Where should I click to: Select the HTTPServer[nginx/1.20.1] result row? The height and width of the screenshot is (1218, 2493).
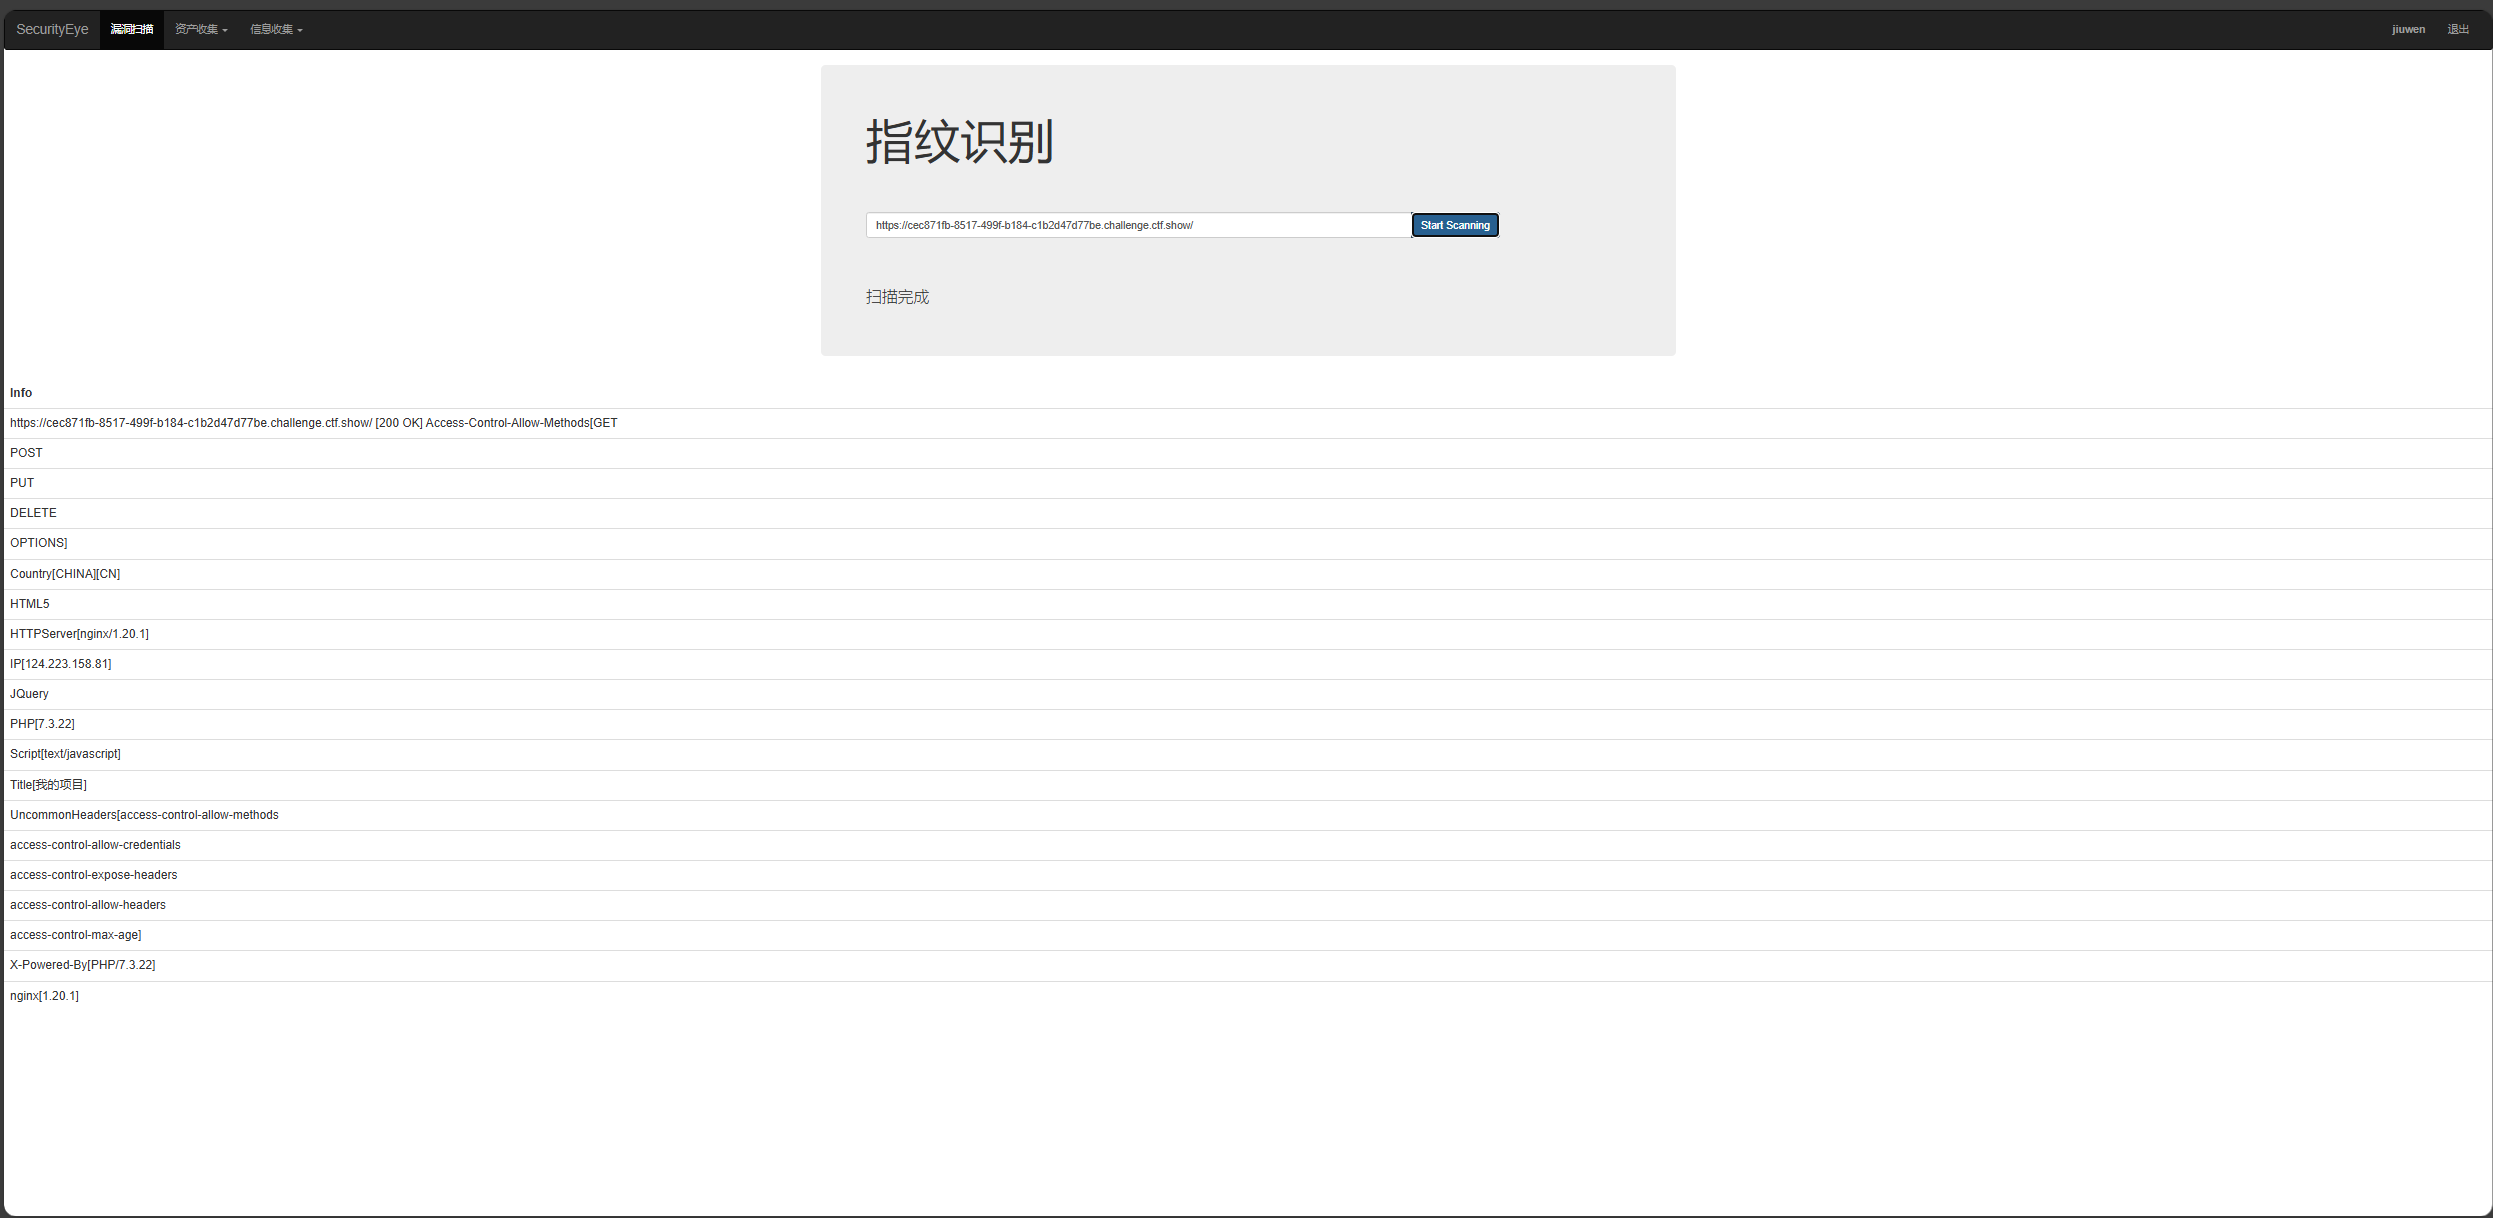79,634
